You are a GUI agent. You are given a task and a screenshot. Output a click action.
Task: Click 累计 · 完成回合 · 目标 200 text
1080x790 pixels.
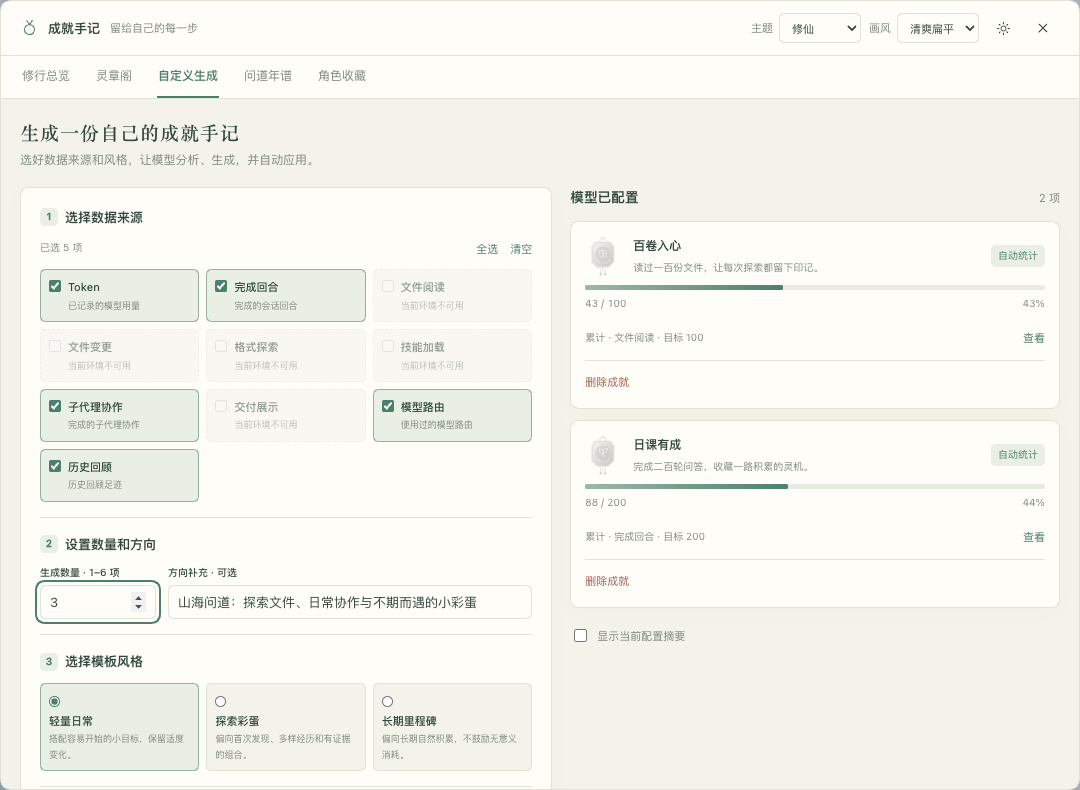coord(645,537)
